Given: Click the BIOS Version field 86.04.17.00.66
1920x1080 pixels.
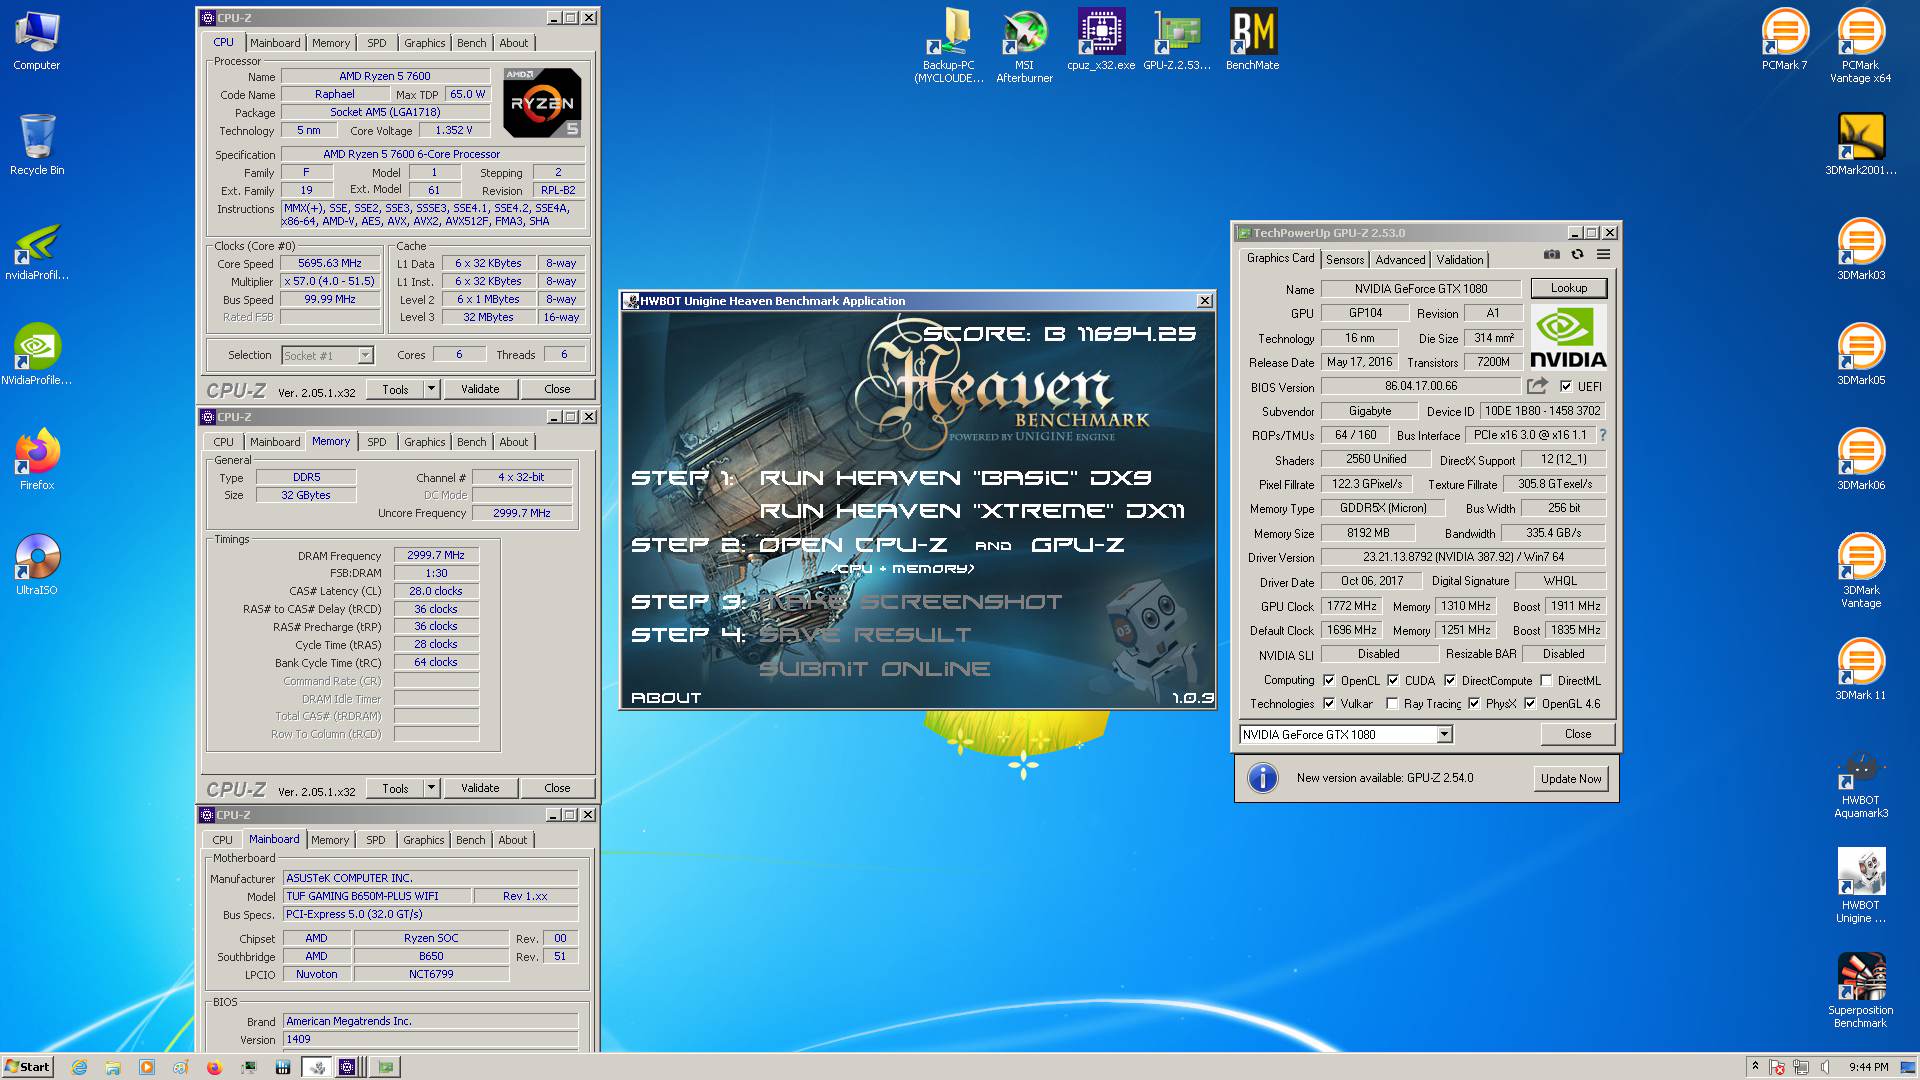Looking at the screenshot, I should [x=1420, y=386].
